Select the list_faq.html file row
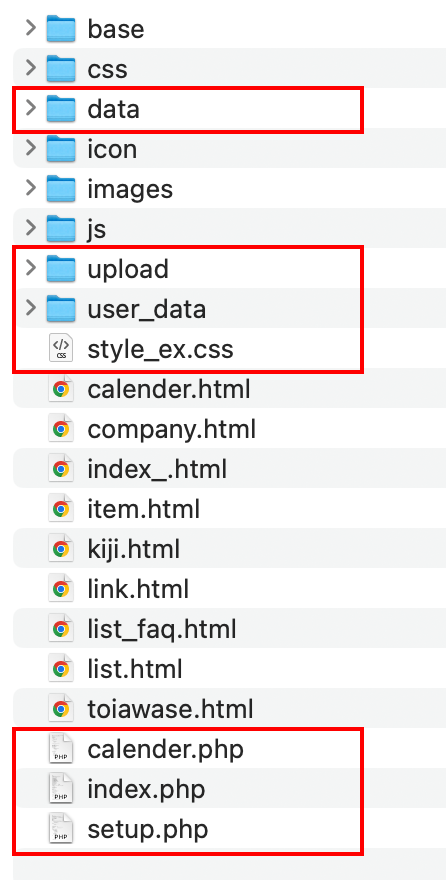This screenshot has width=446, height=880. pos(229,629)
